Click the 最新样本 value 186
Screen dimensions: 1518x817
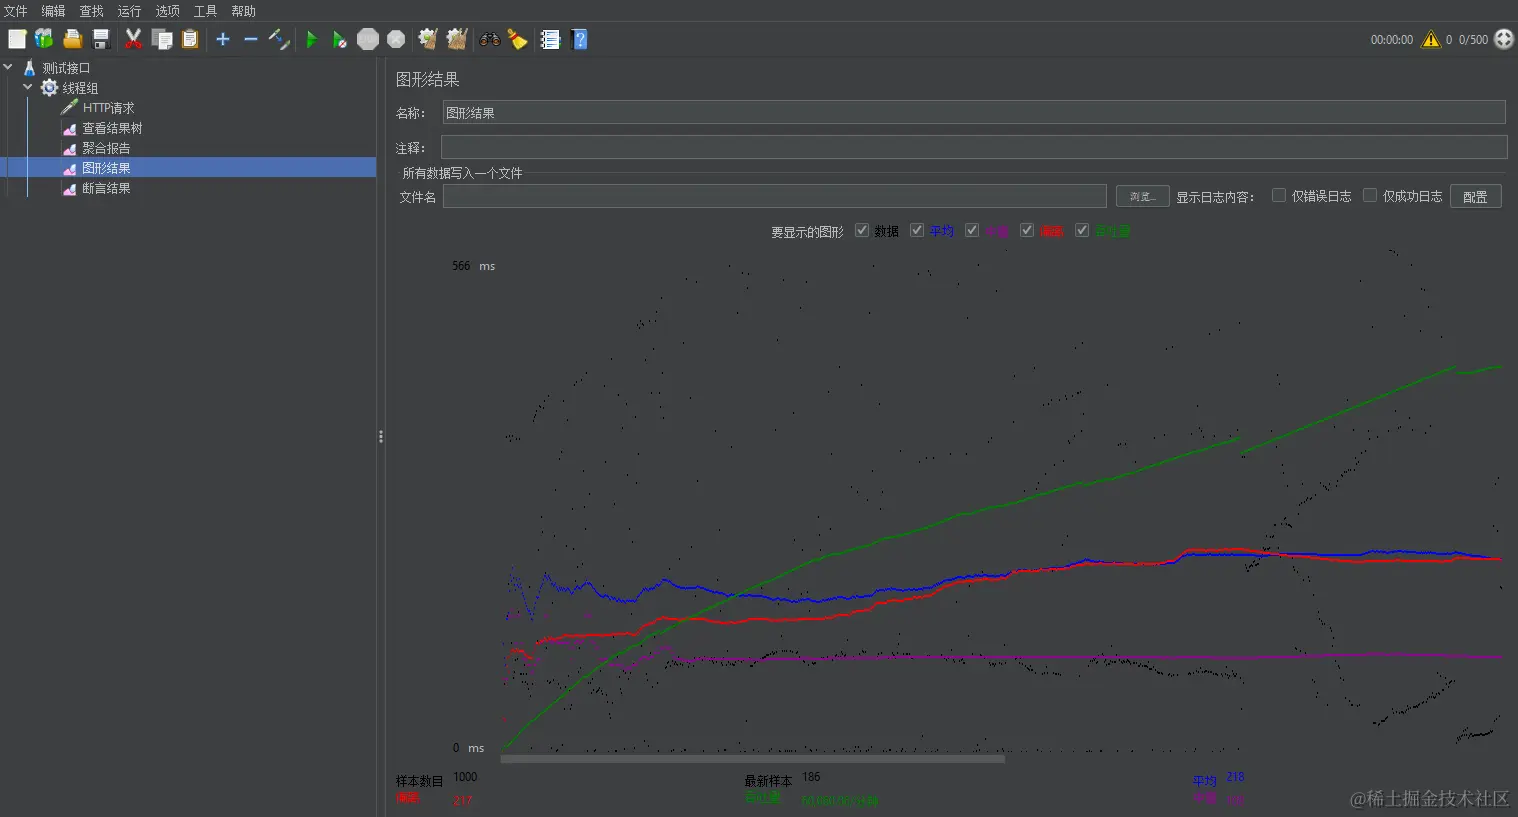coord(811,777)
